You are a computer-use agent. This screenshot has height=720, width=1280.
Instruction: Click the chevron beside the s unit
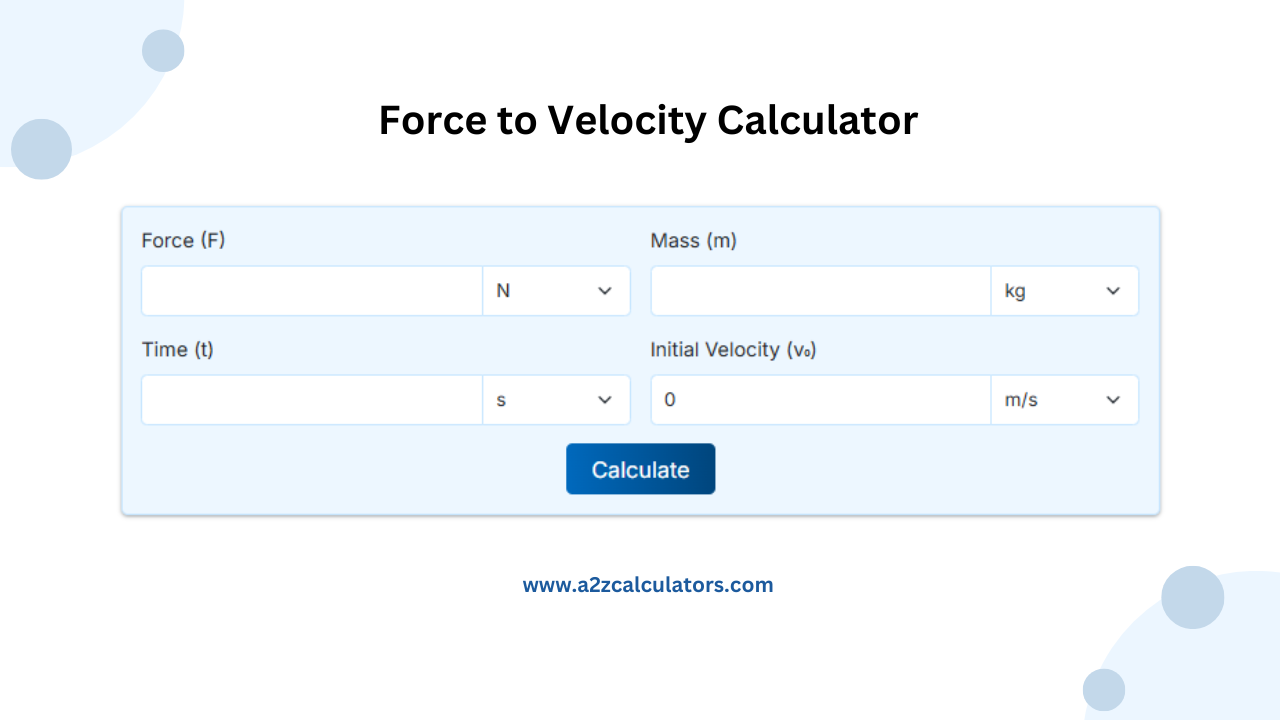click(604, 399)
